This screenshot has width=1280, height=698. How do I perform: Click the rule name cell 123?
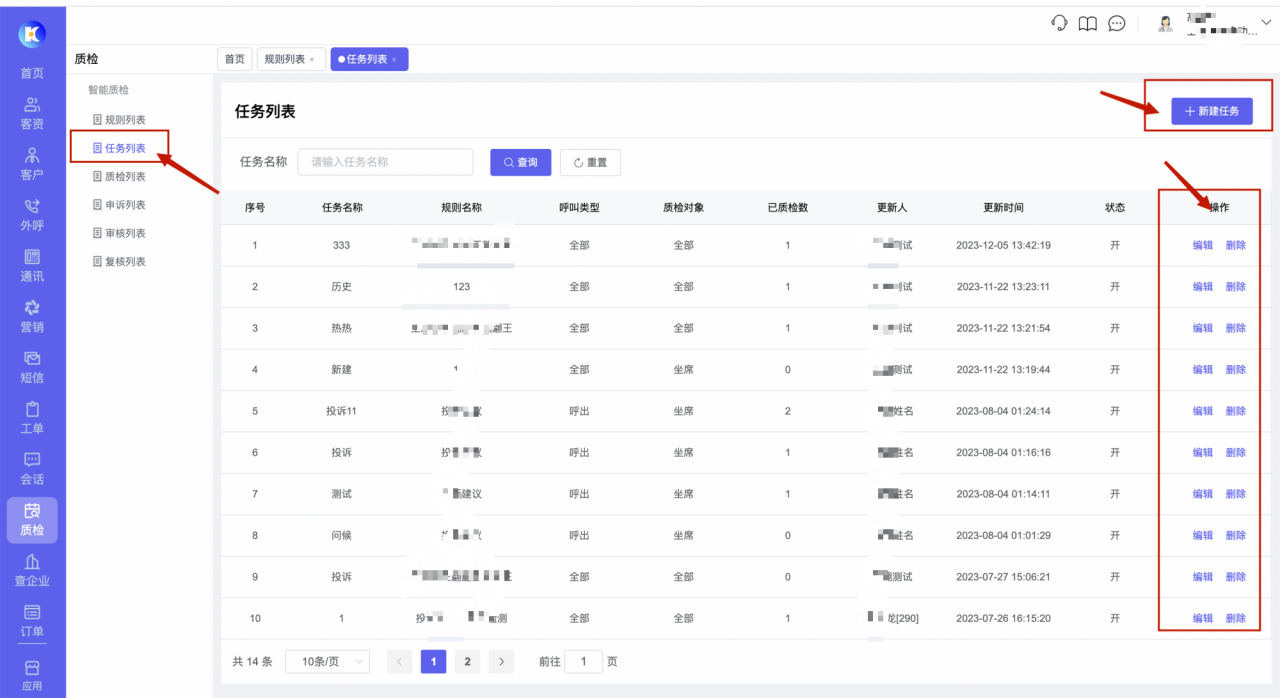pyautogui.click(x=461, y=287)
